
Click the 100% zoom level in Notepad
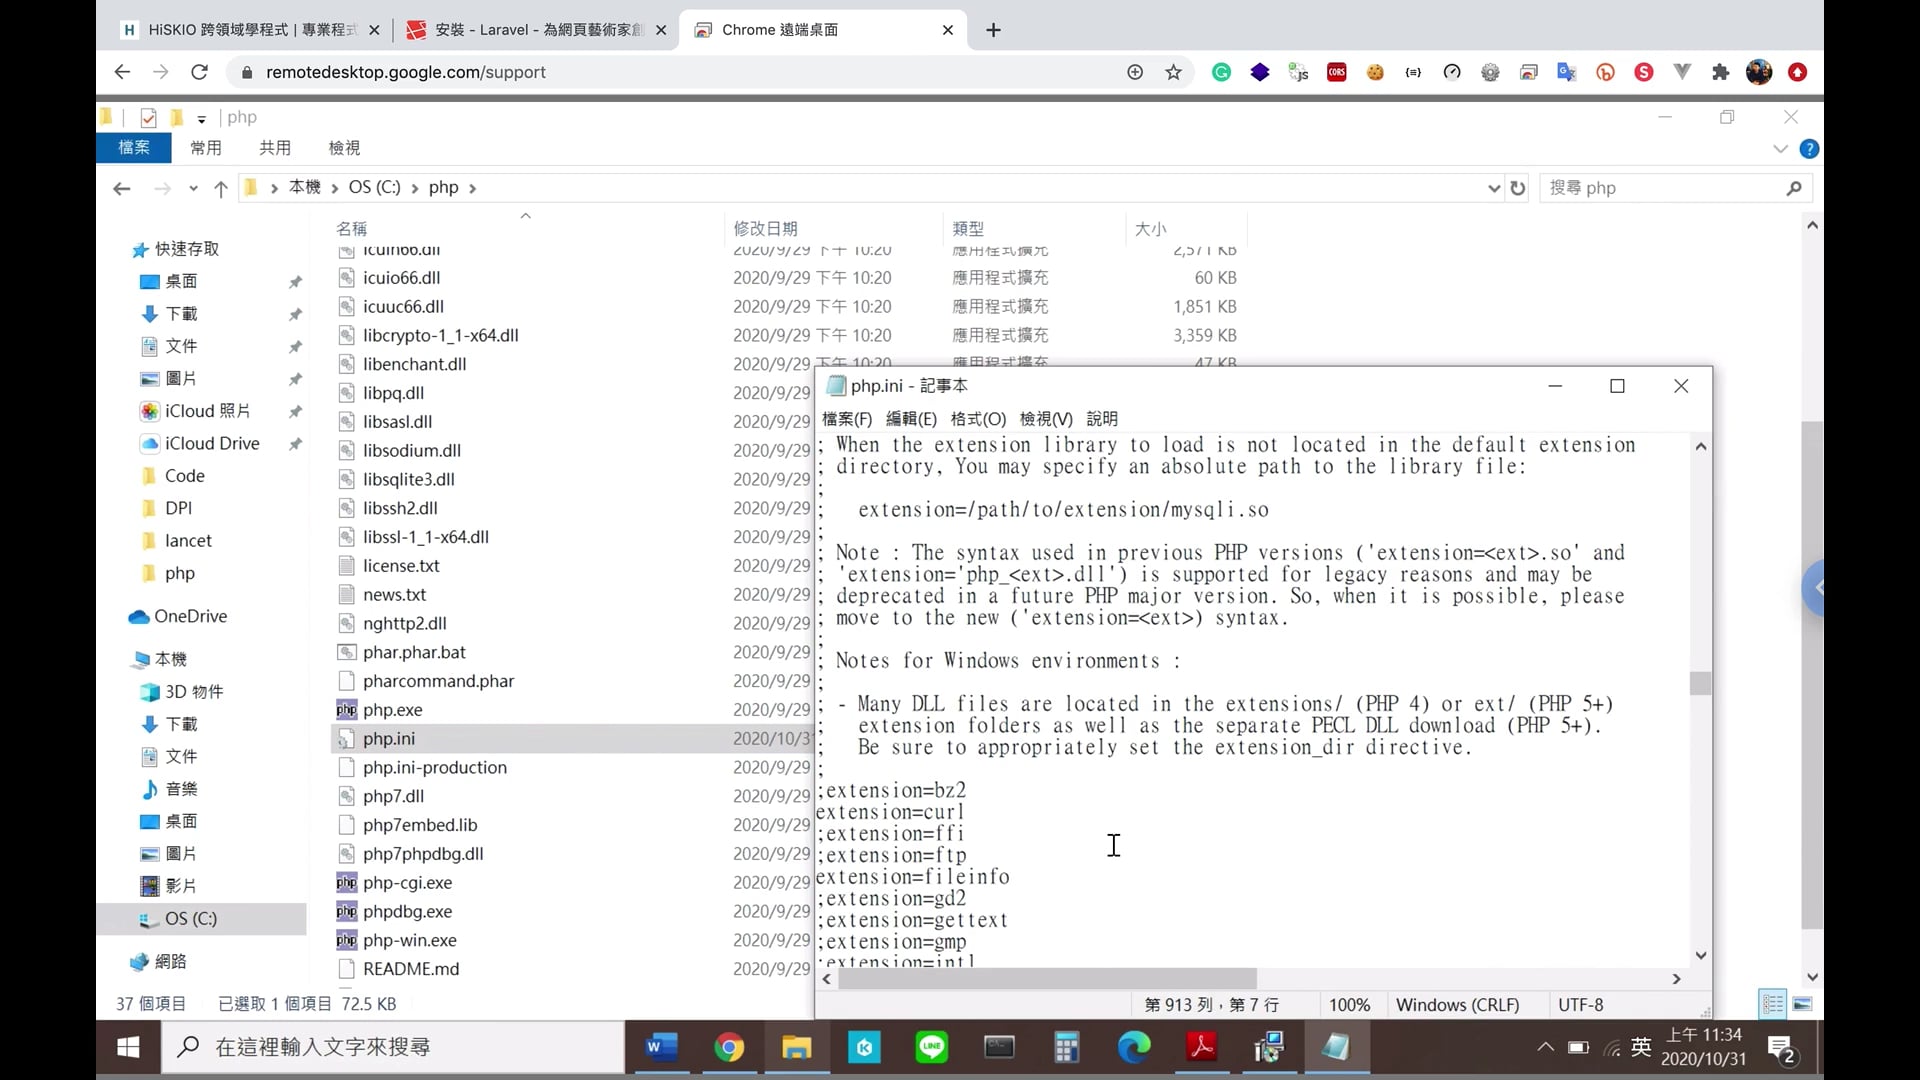1348,1004
